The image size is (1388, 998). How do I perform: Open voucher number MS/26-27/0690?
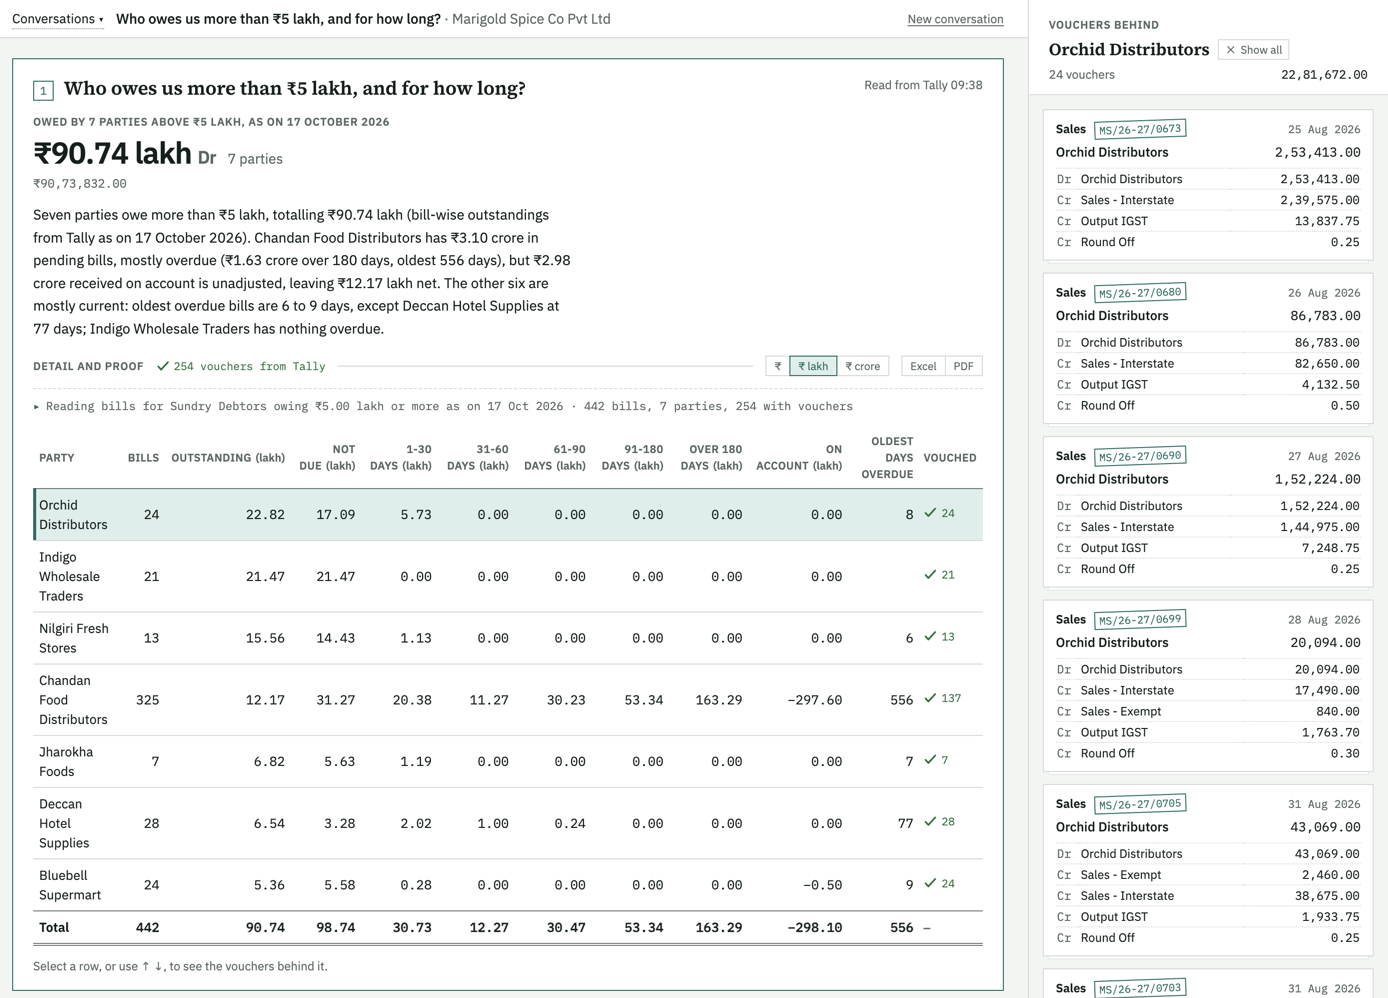tap(1140, 456)
